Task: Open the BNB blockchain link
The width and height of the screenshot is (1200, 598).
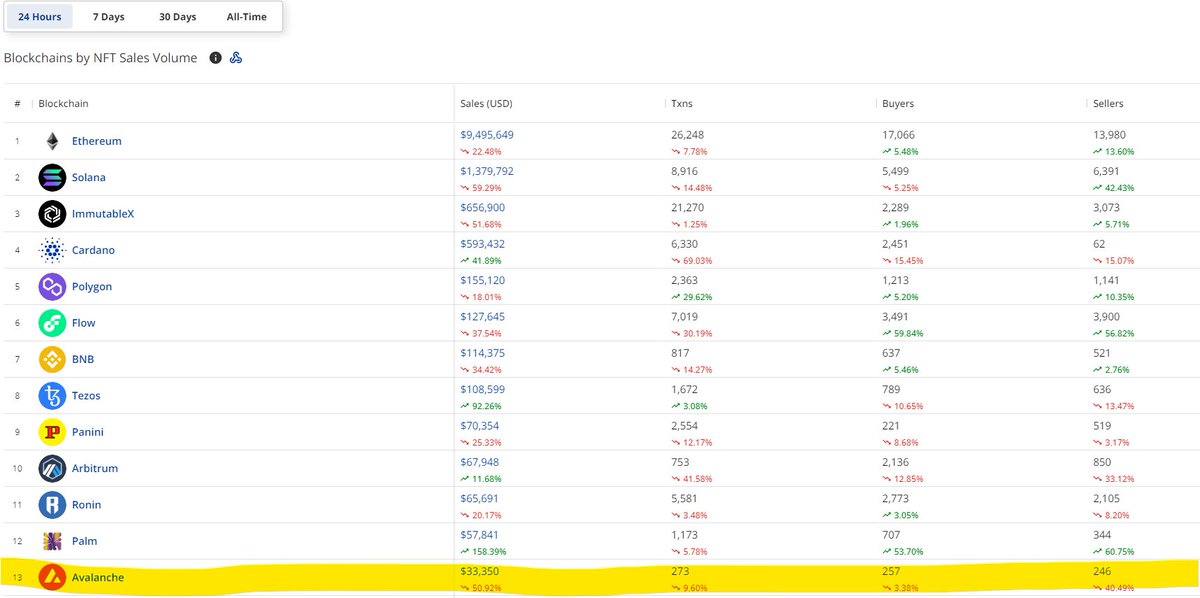Action: coord(83,359)
